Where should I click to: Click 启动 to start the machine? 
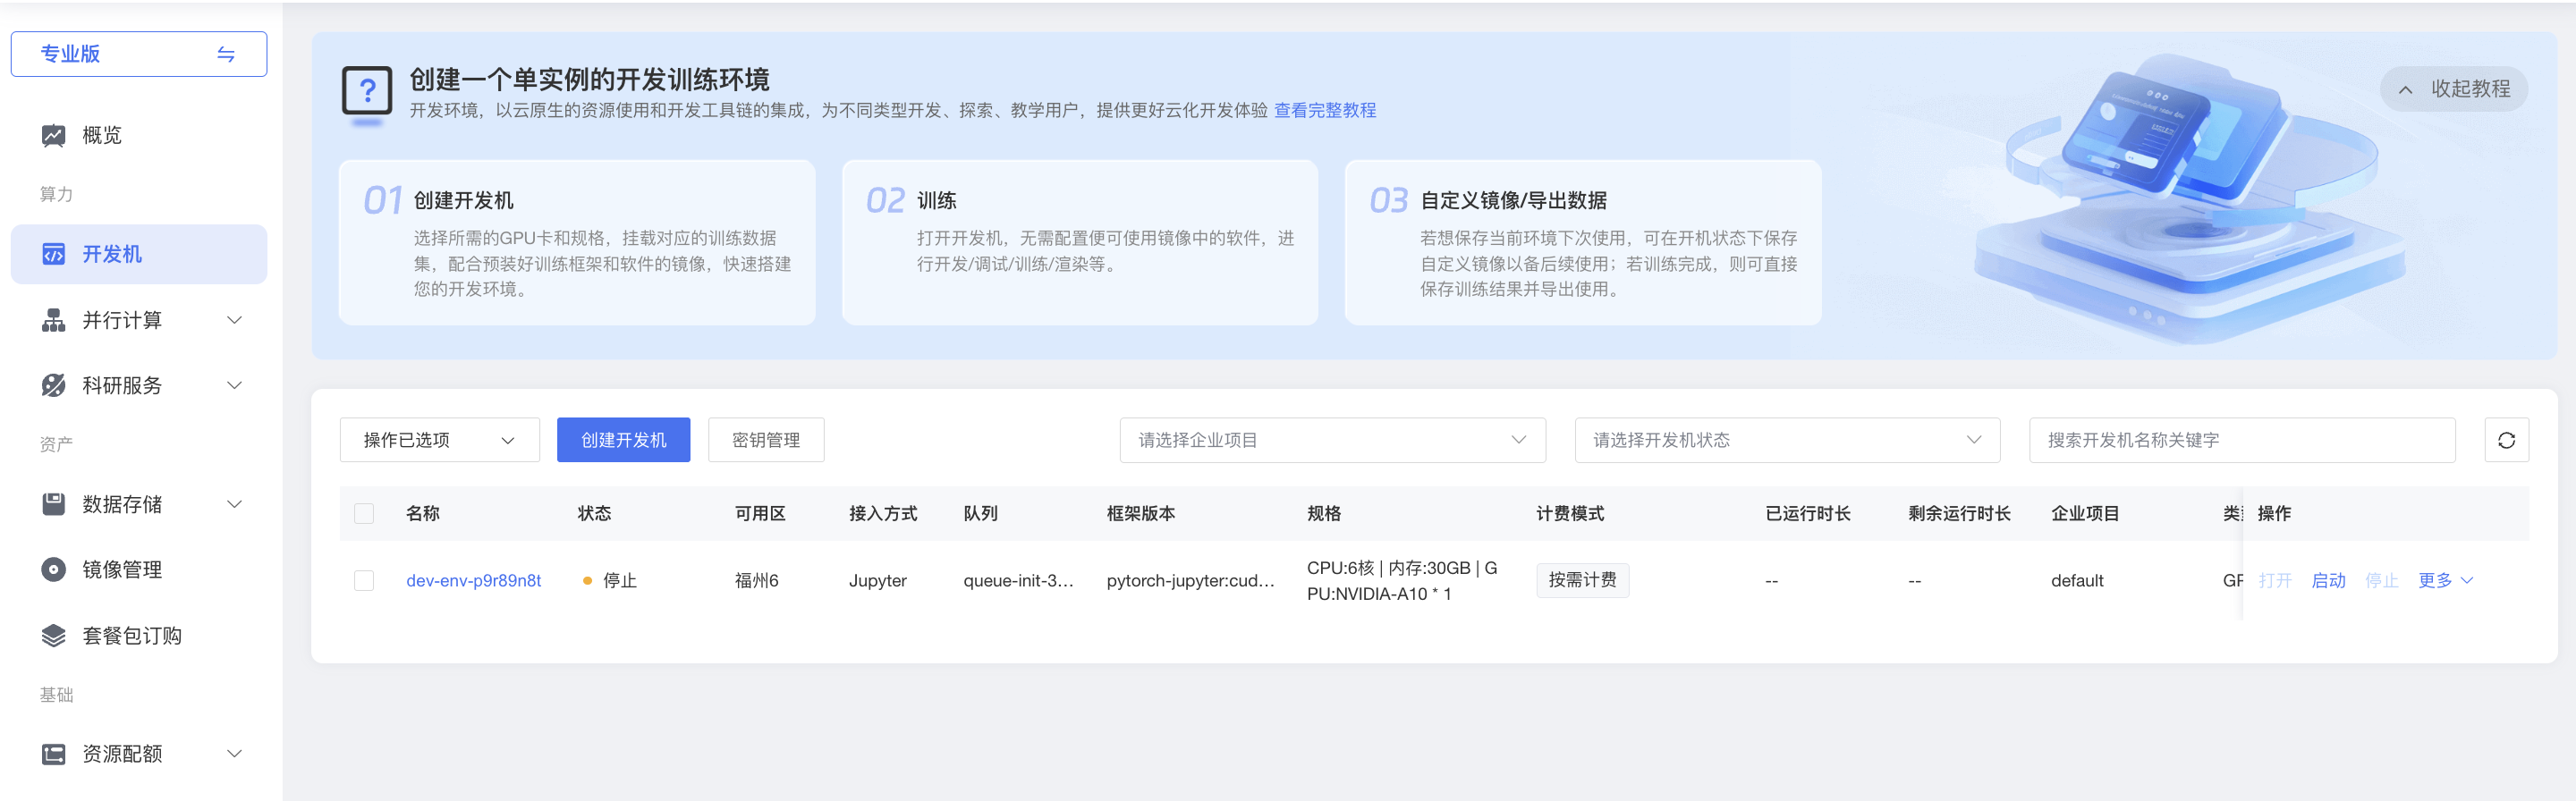2328,580
